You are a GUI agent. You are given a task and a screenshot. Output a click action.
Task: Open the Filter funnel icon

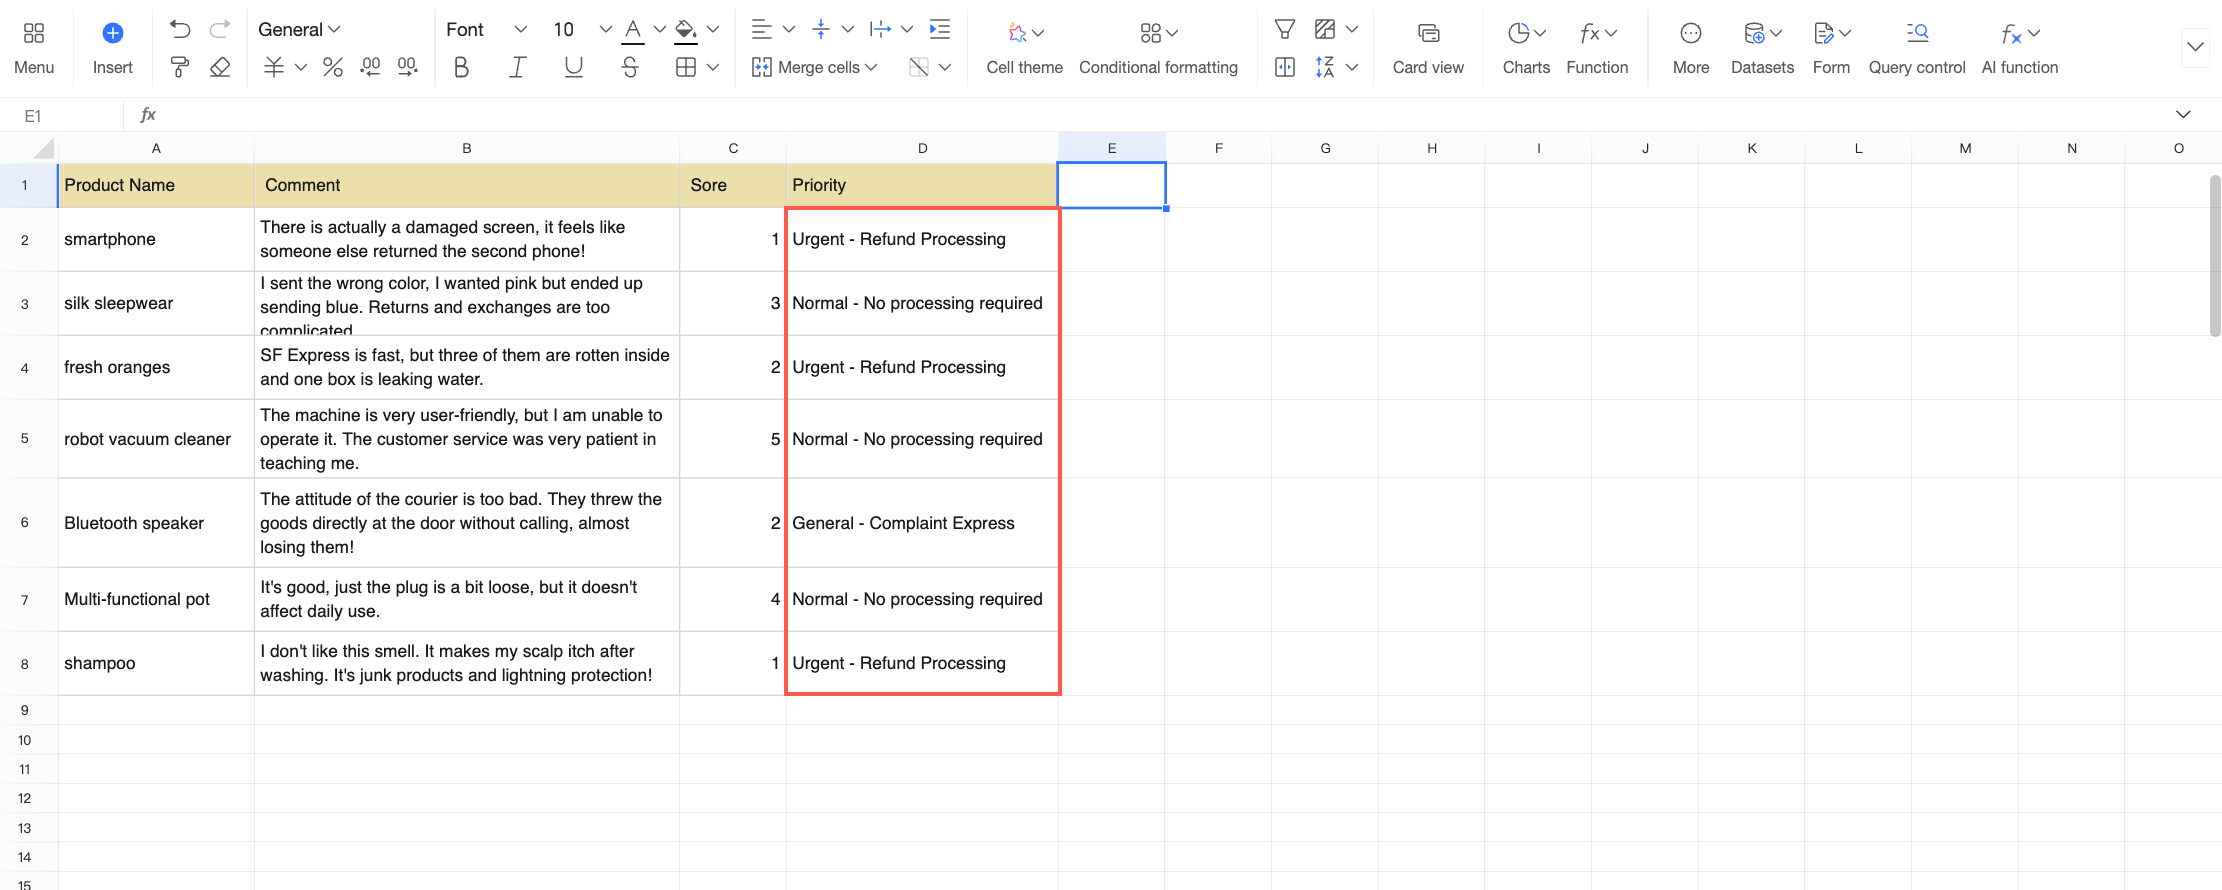coord(1285,29)
